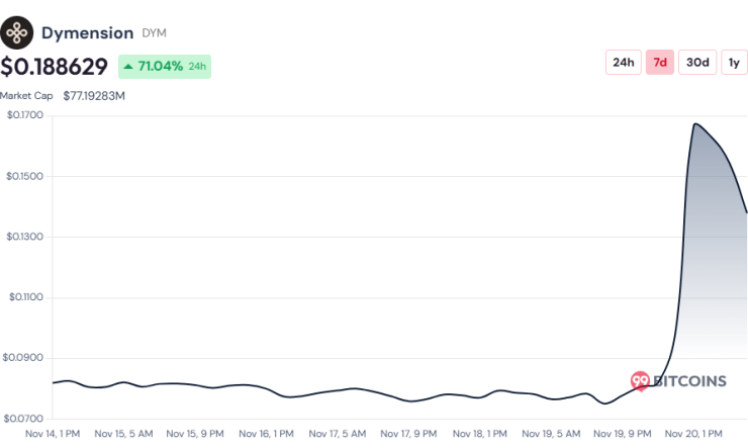Click the 71.04% change badge
The width and height of the screenshot is (748, 448).
click(165, 67)
